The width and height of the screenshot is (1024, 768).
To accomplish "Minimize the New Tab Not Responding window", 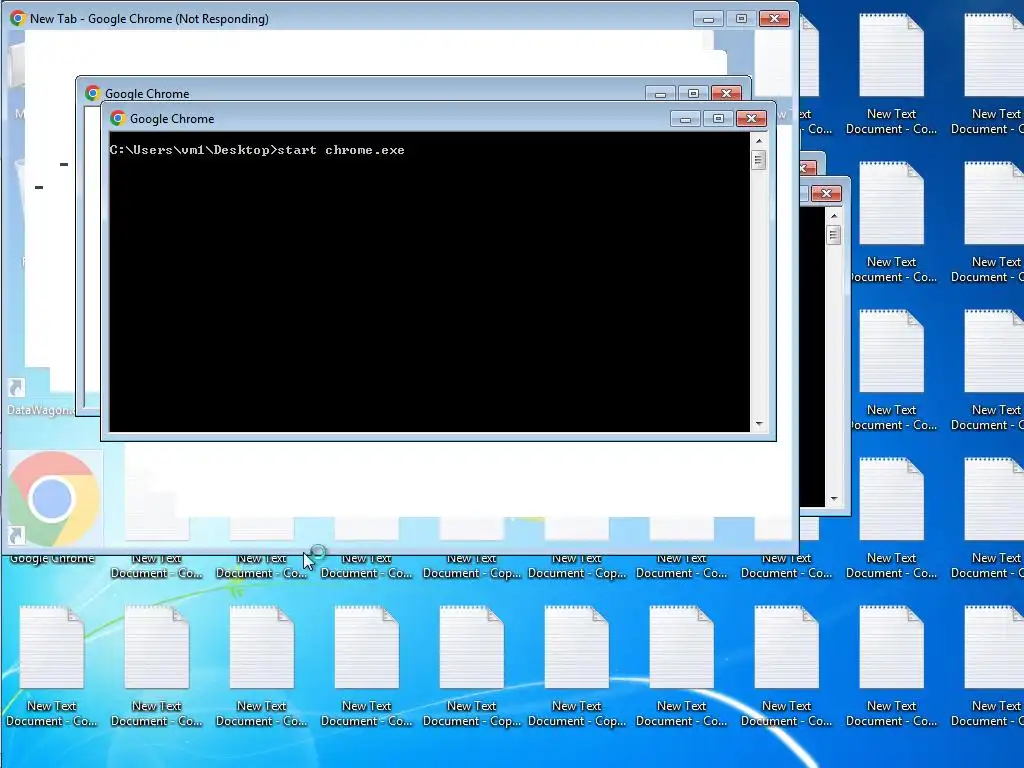I will coord(708,19).
